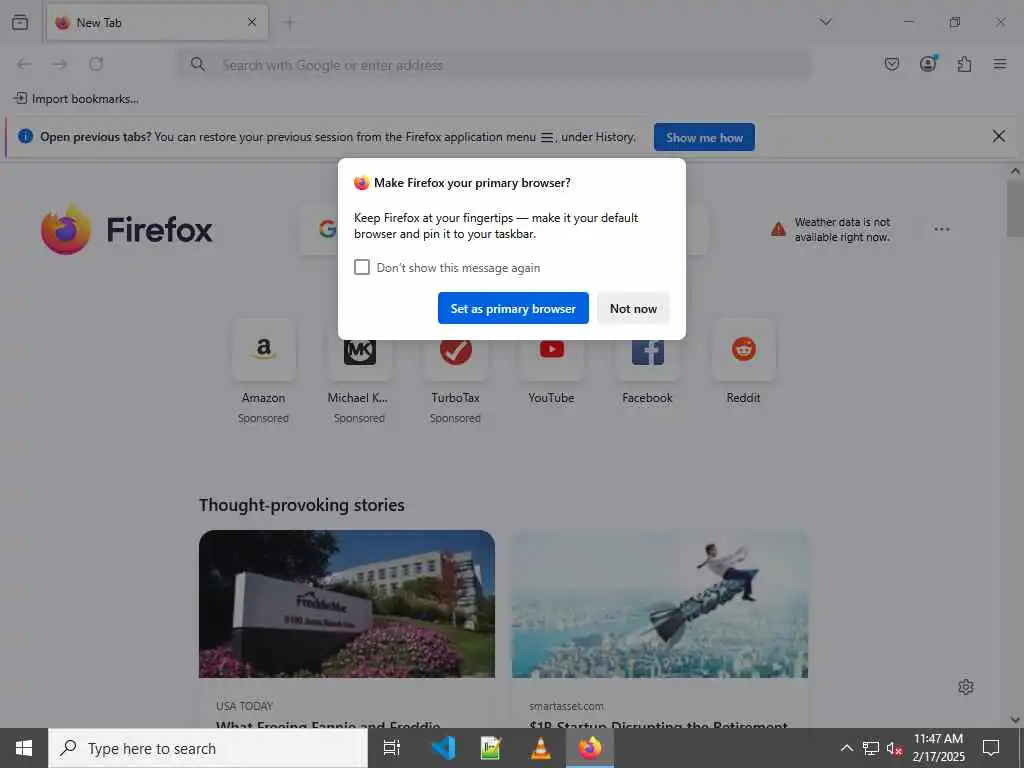The image size is (1024, 768).
Task: Click Set as primary browser
Action: 513,308
